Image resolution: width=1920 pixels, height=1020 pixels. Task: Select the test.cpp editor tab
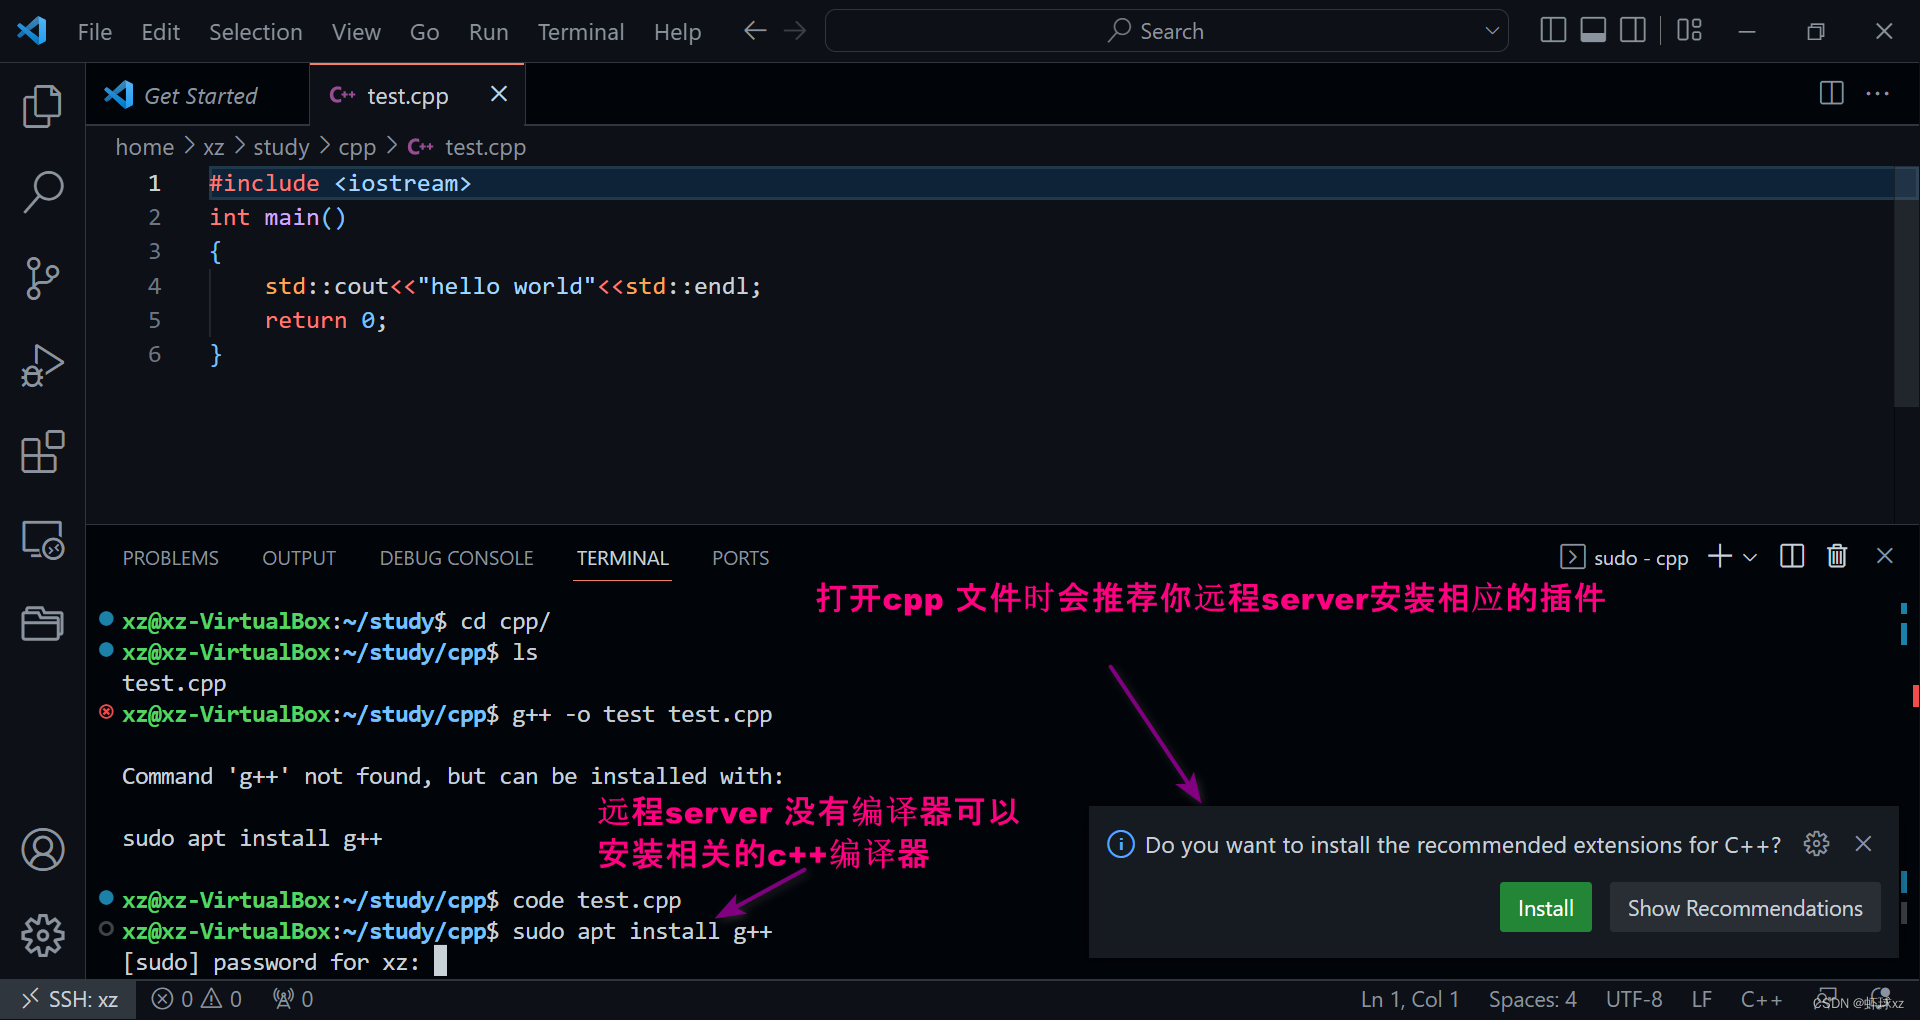coord(407,95)
